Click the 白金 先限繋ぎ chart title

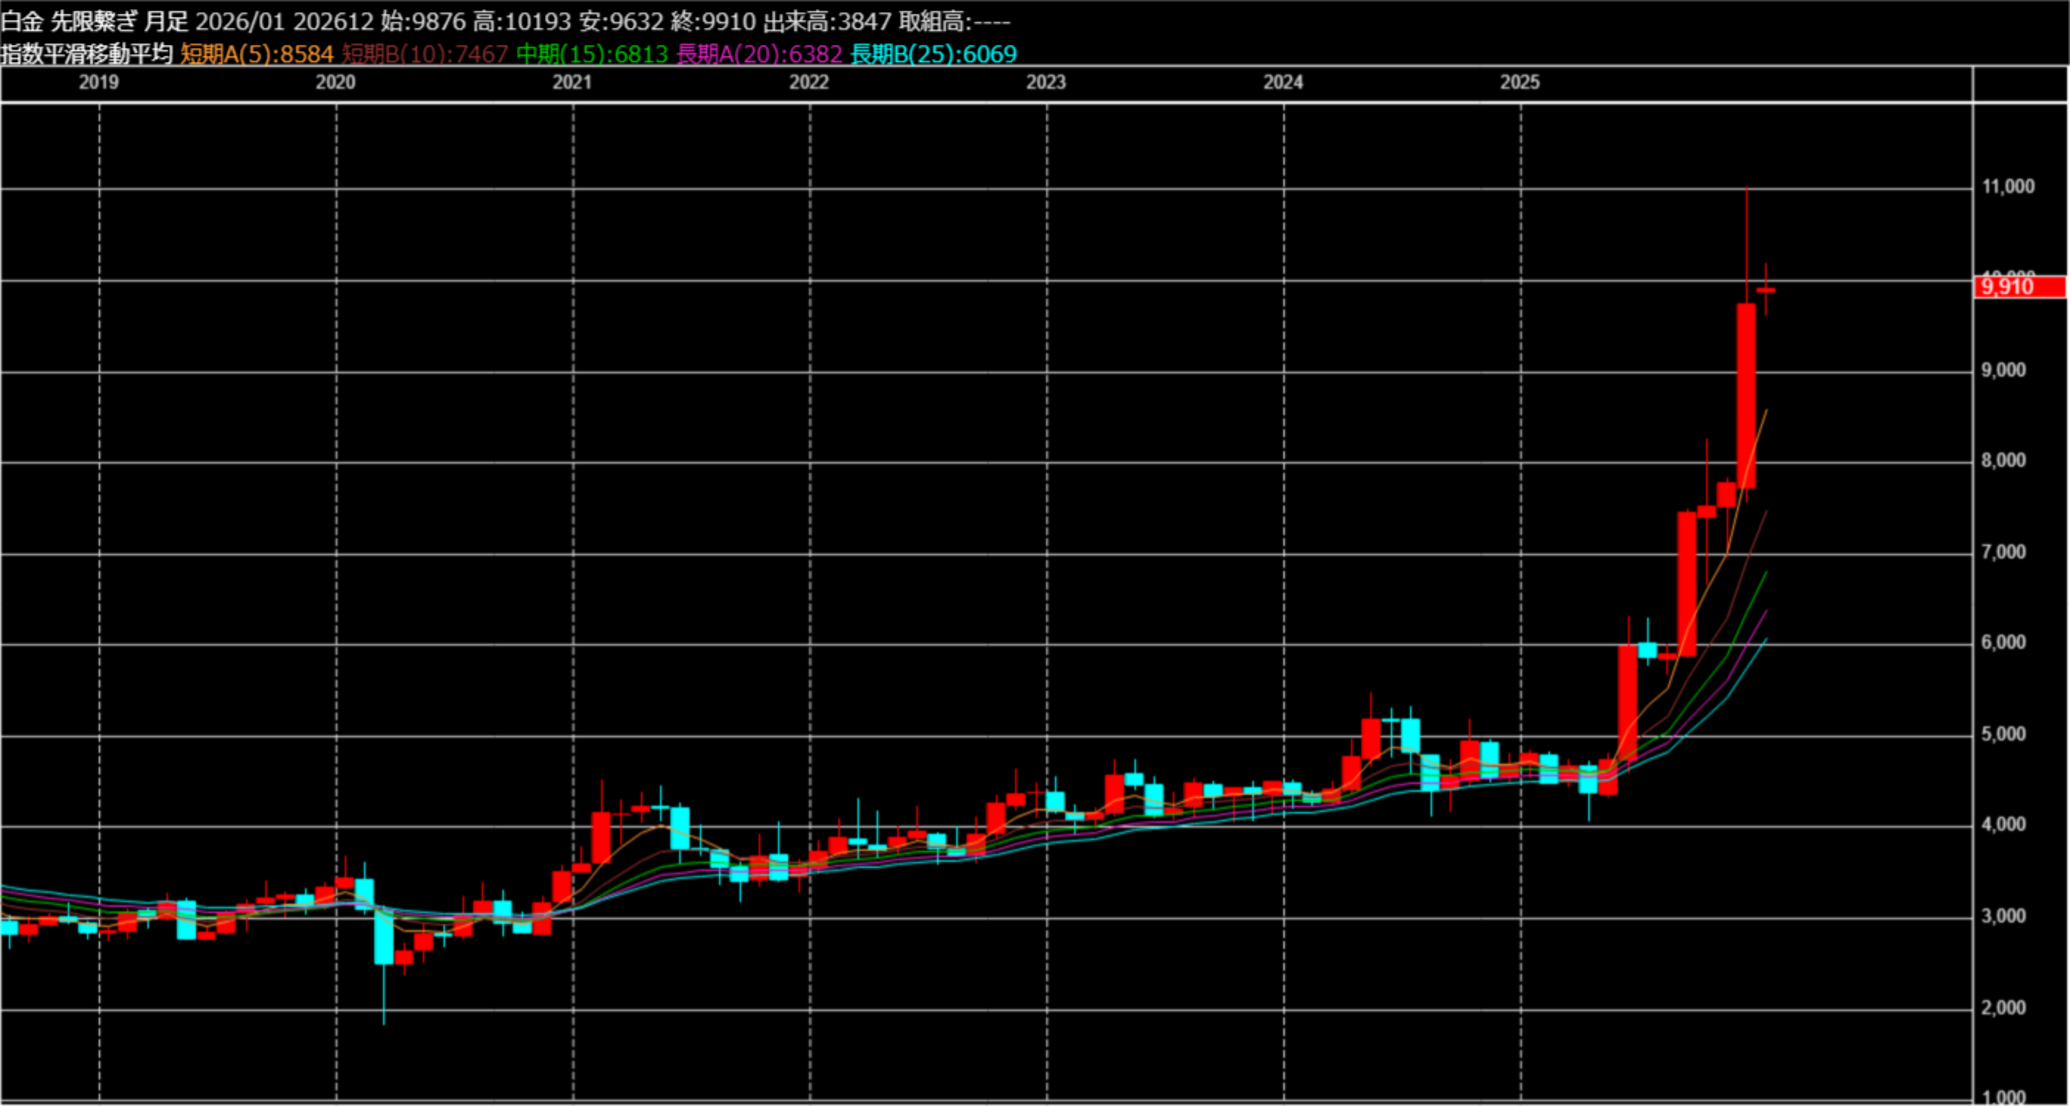pyautogui.click(x=68, y=21)
